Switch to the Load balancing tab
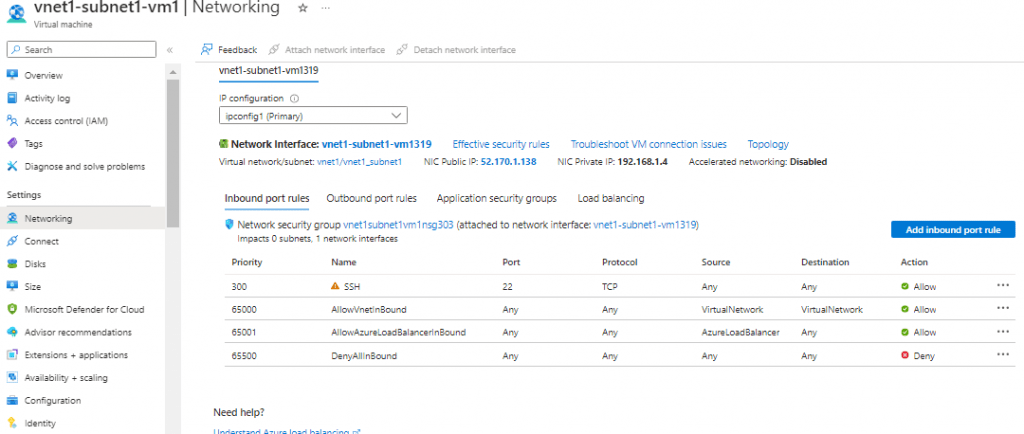This screenshot has width=1024, height=434. tap(610, 199)
